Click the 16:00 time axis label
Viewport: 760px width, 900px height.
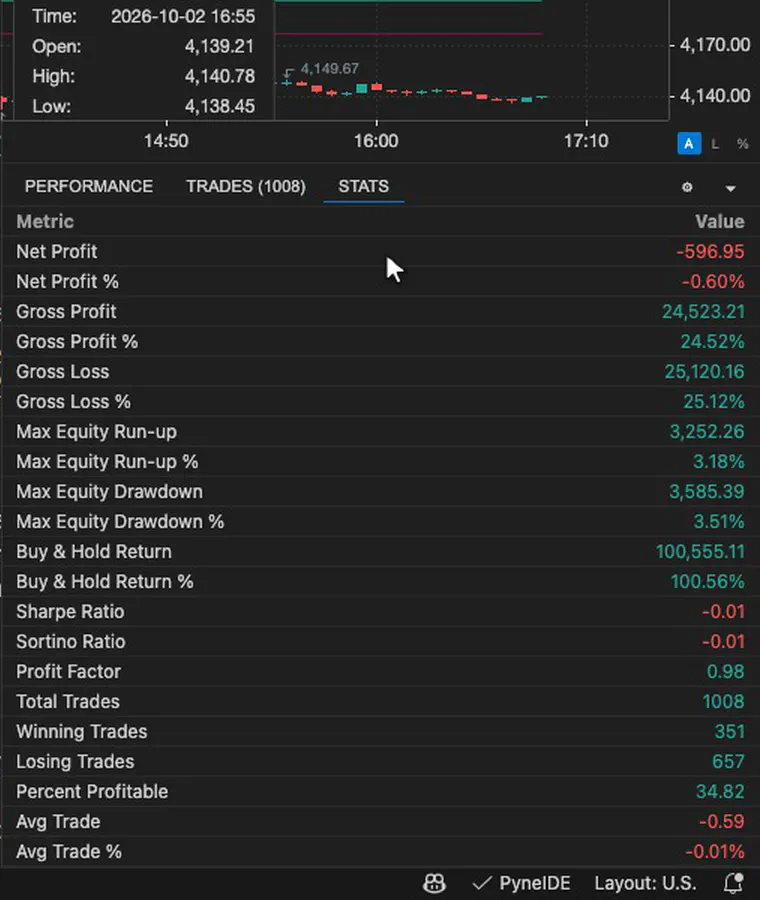376,141
